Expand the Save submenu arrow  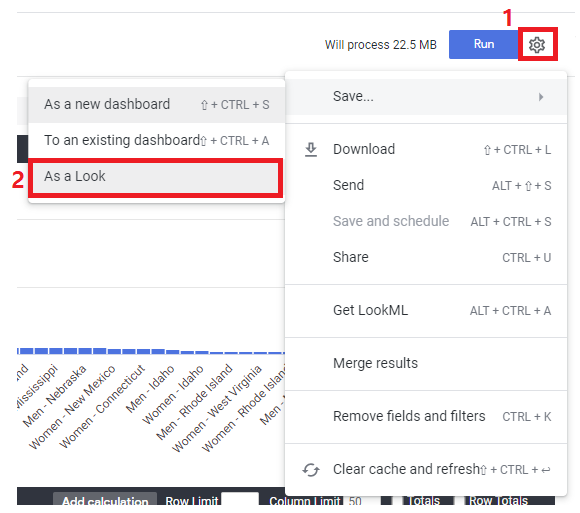541,97
